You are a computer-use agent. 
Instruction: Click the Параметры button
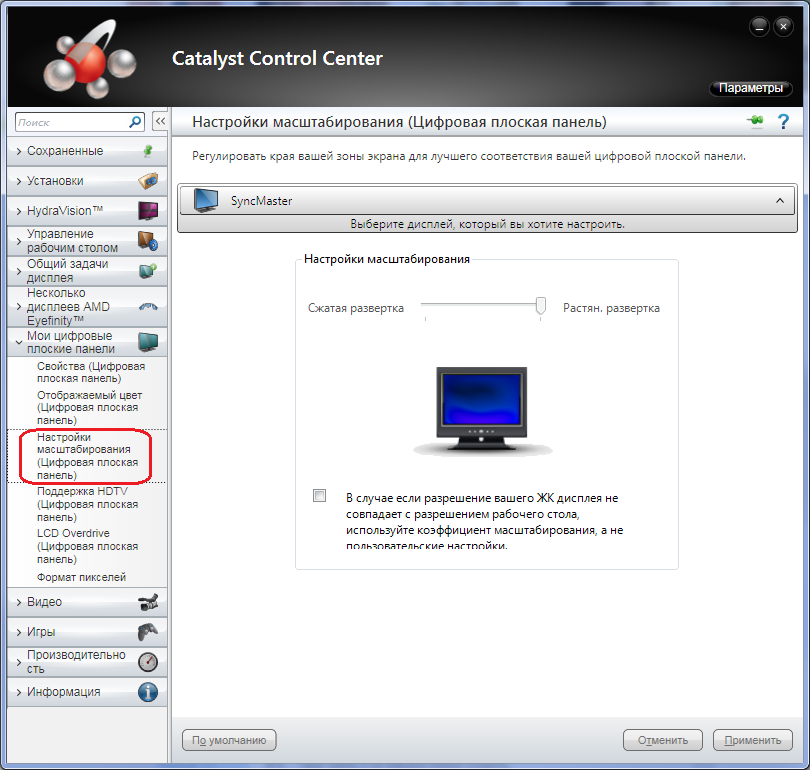click(x=751, y=88)
